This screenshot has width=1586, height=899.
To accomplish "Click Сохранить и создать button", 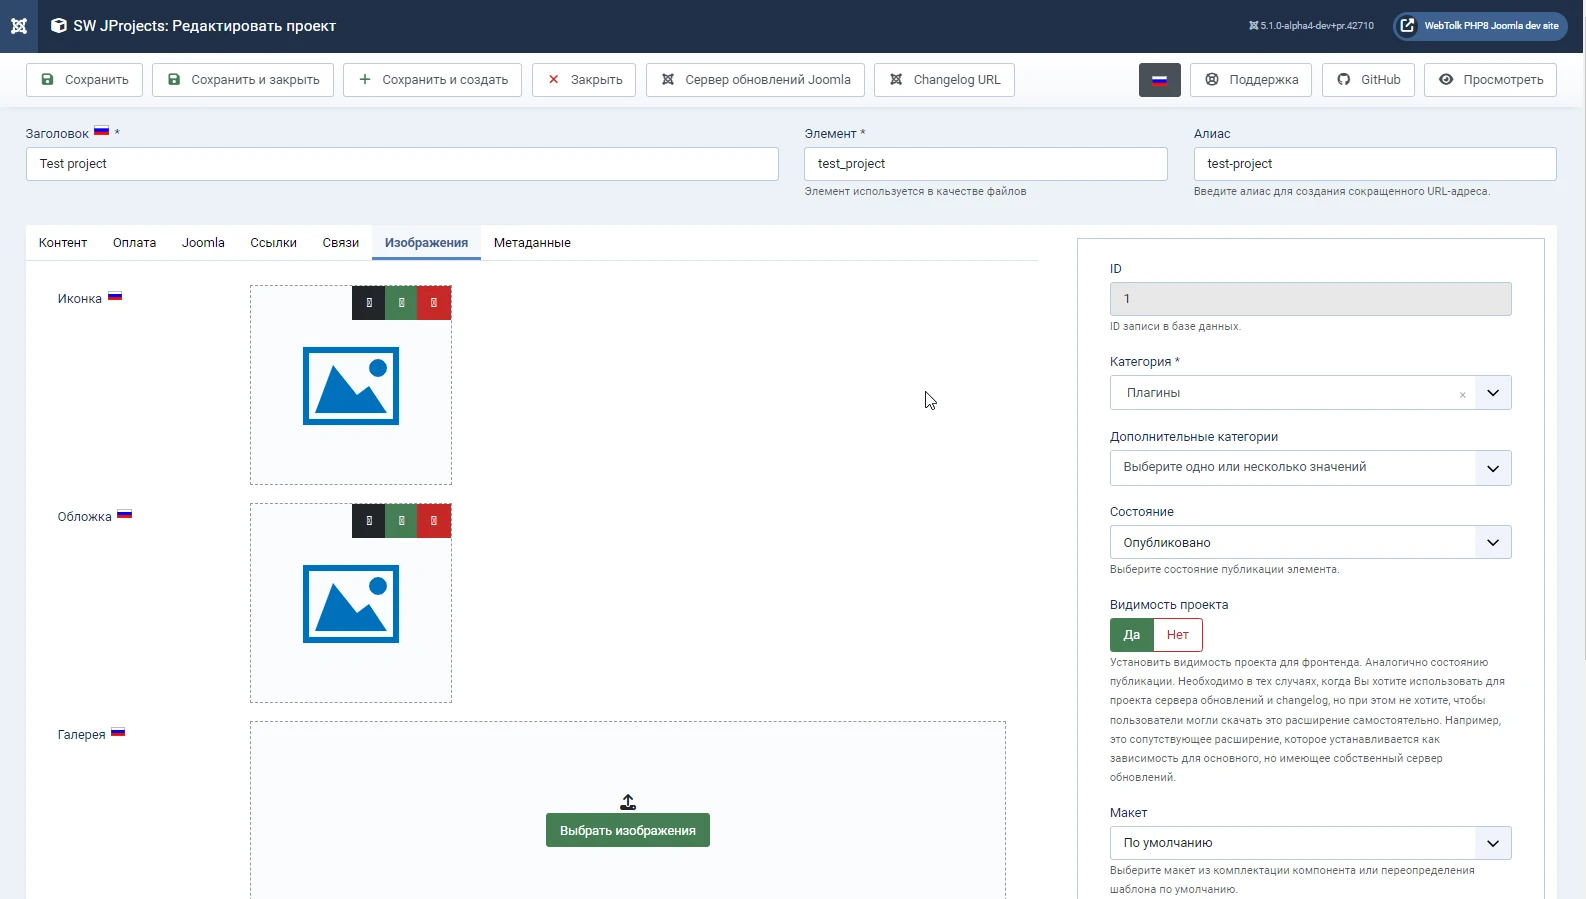I will click(x=432, y=80).
